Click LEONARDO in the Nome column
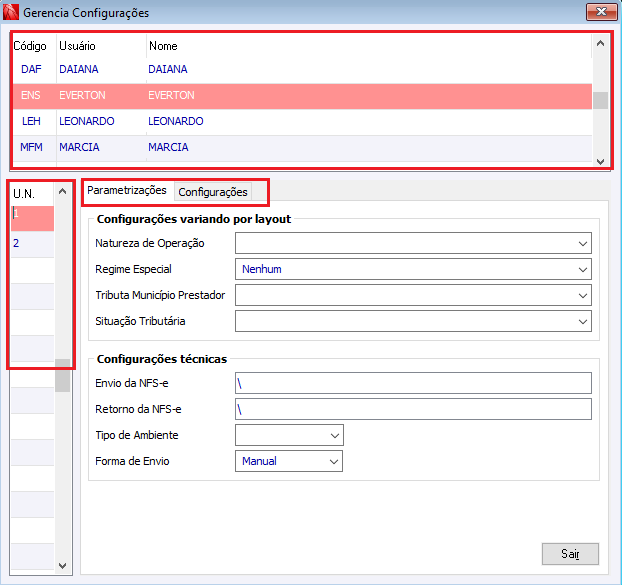 point(176,121)
